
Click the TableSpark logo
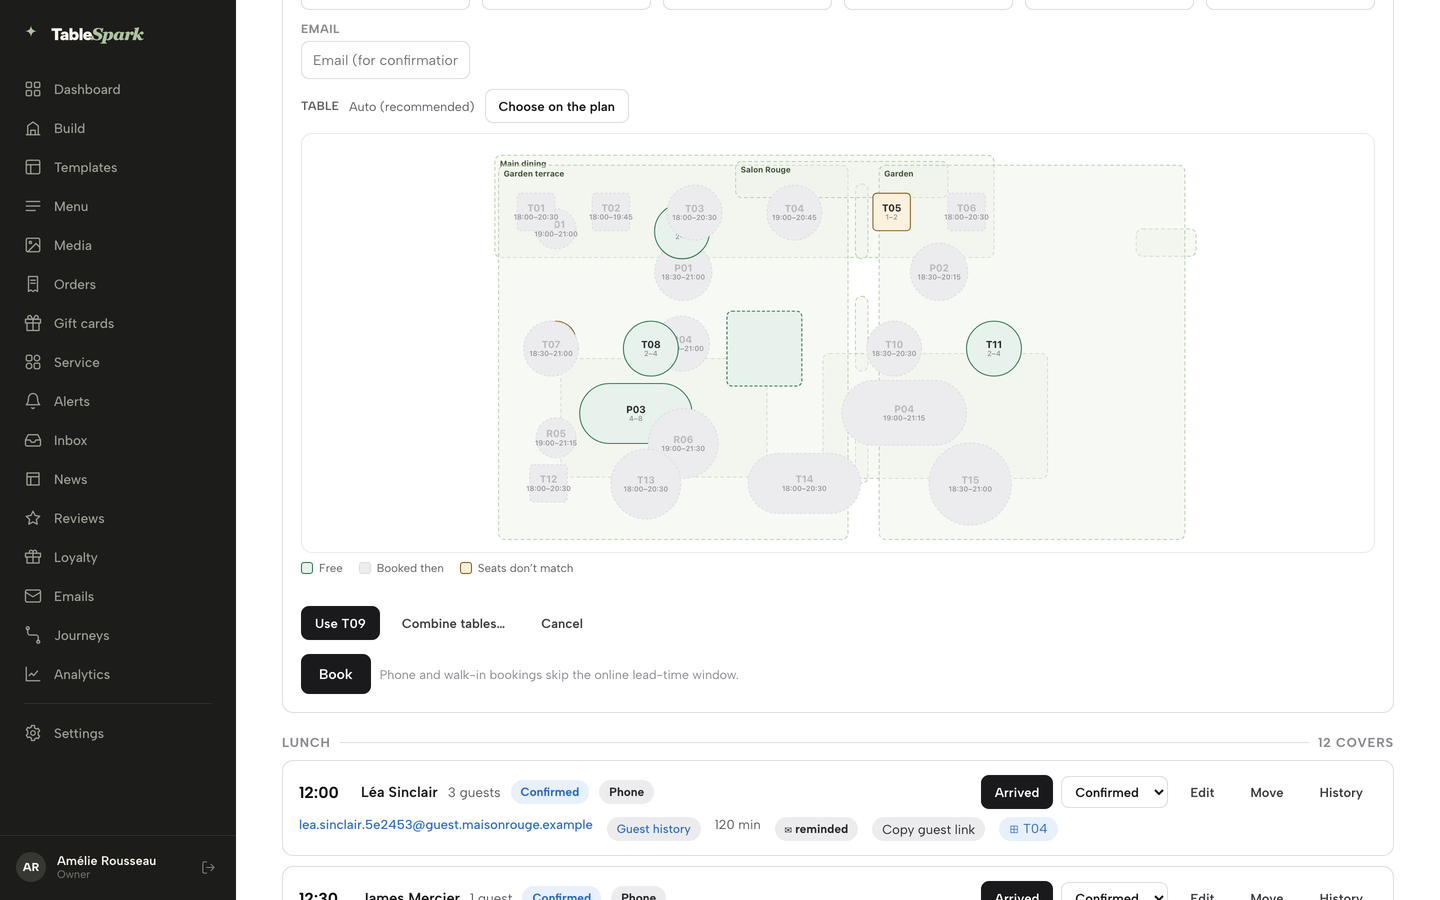point(85,34)
